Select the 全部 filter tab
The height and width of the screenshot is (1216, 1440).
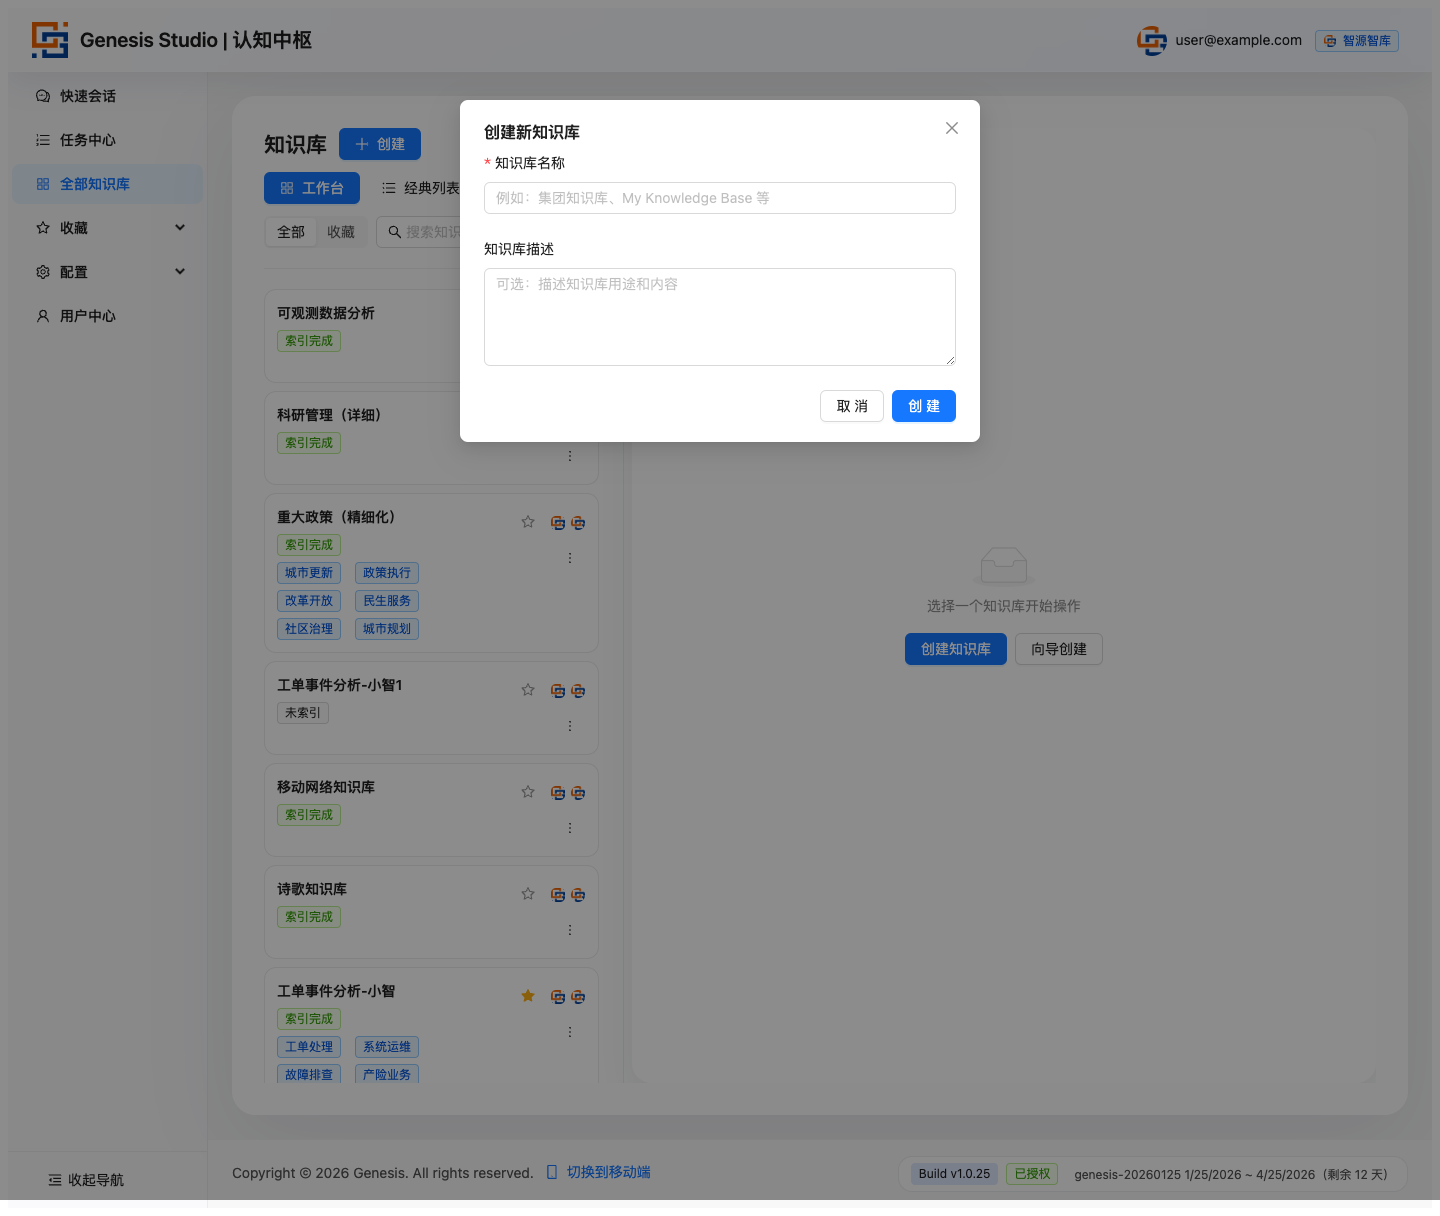point(291,232)
